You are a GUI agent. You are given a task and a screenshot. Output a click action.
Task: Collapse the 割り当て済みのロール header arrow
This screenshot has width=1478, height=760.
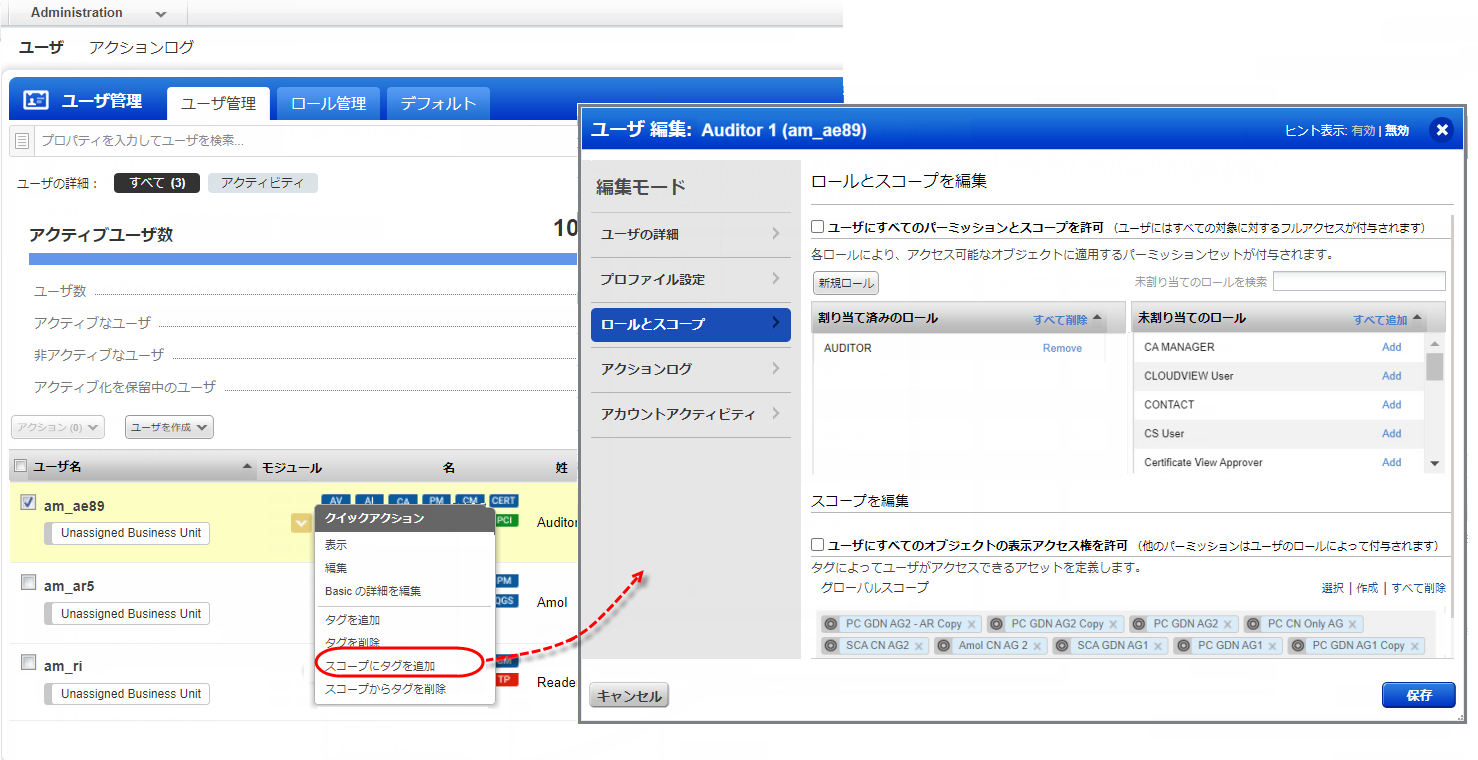(1097, 318)
